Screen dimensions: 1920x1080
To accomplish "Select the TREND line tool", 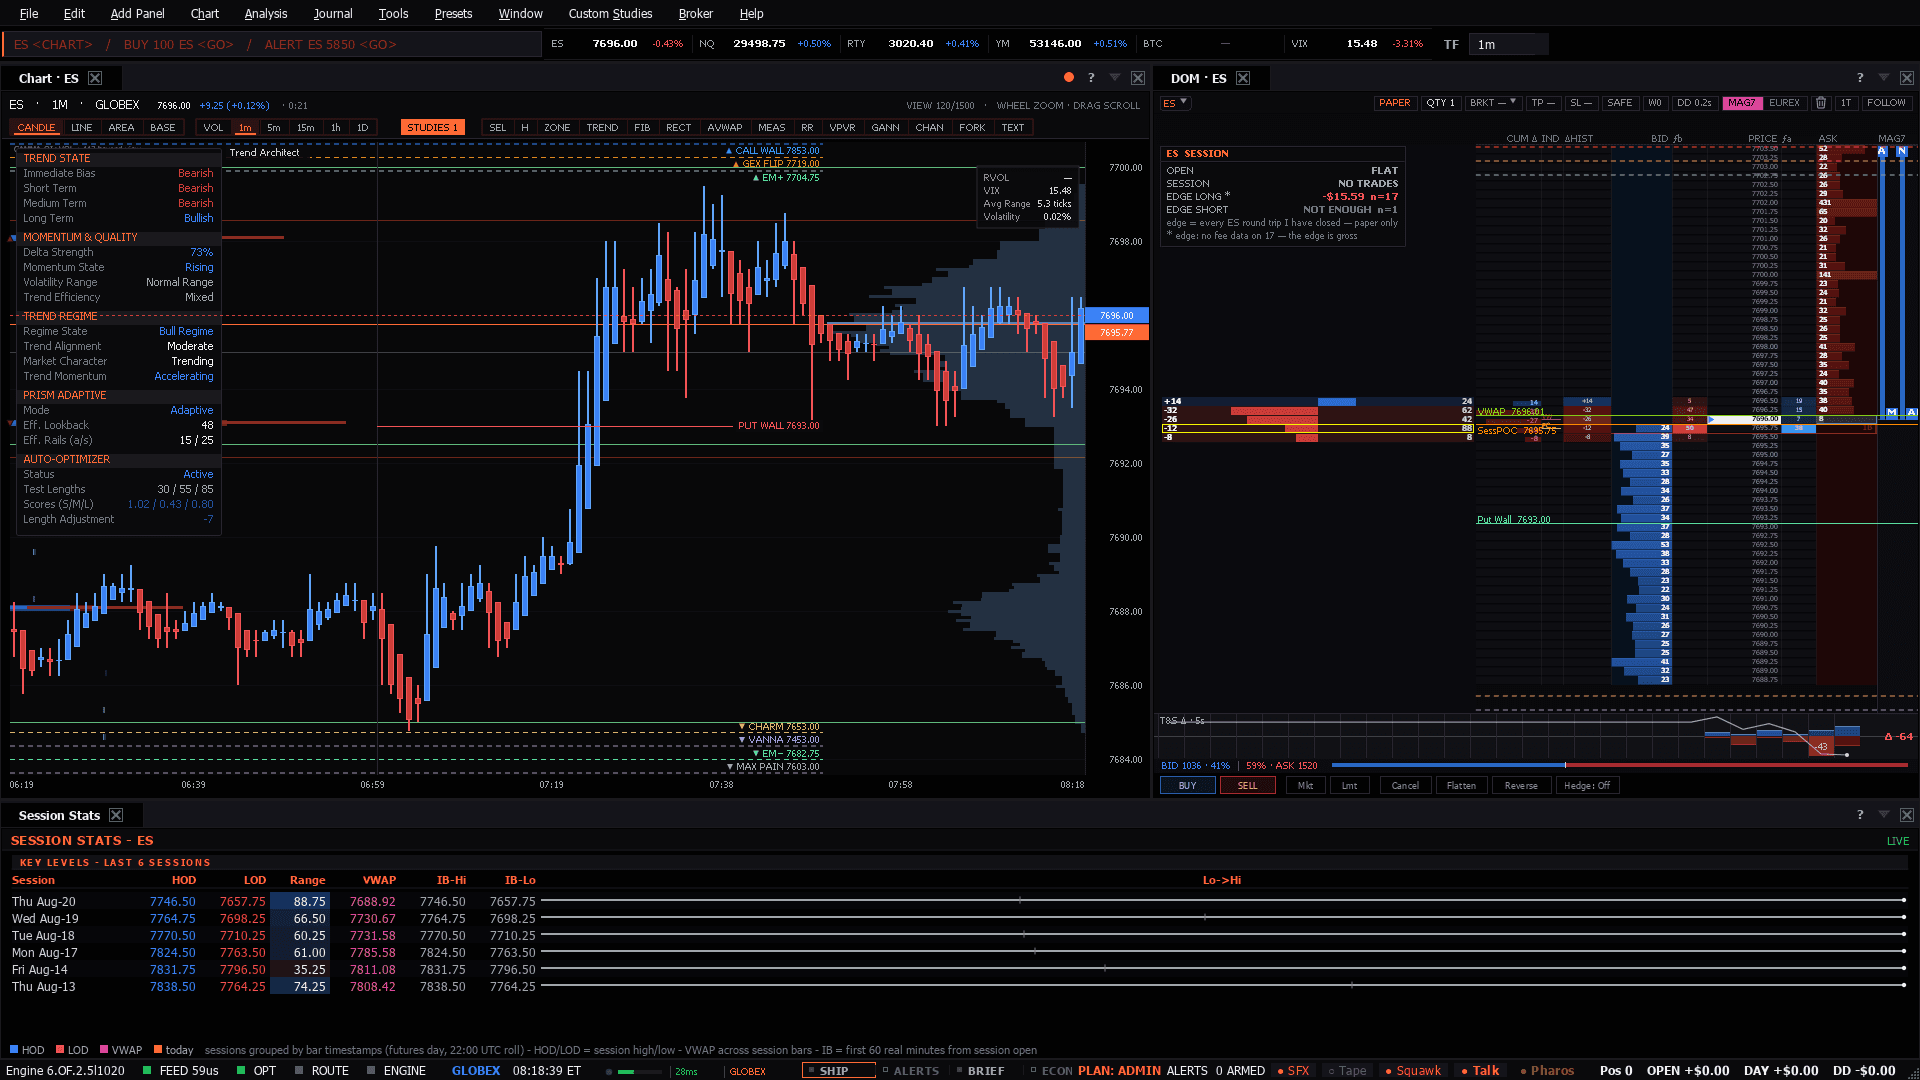I will (602, 128).
